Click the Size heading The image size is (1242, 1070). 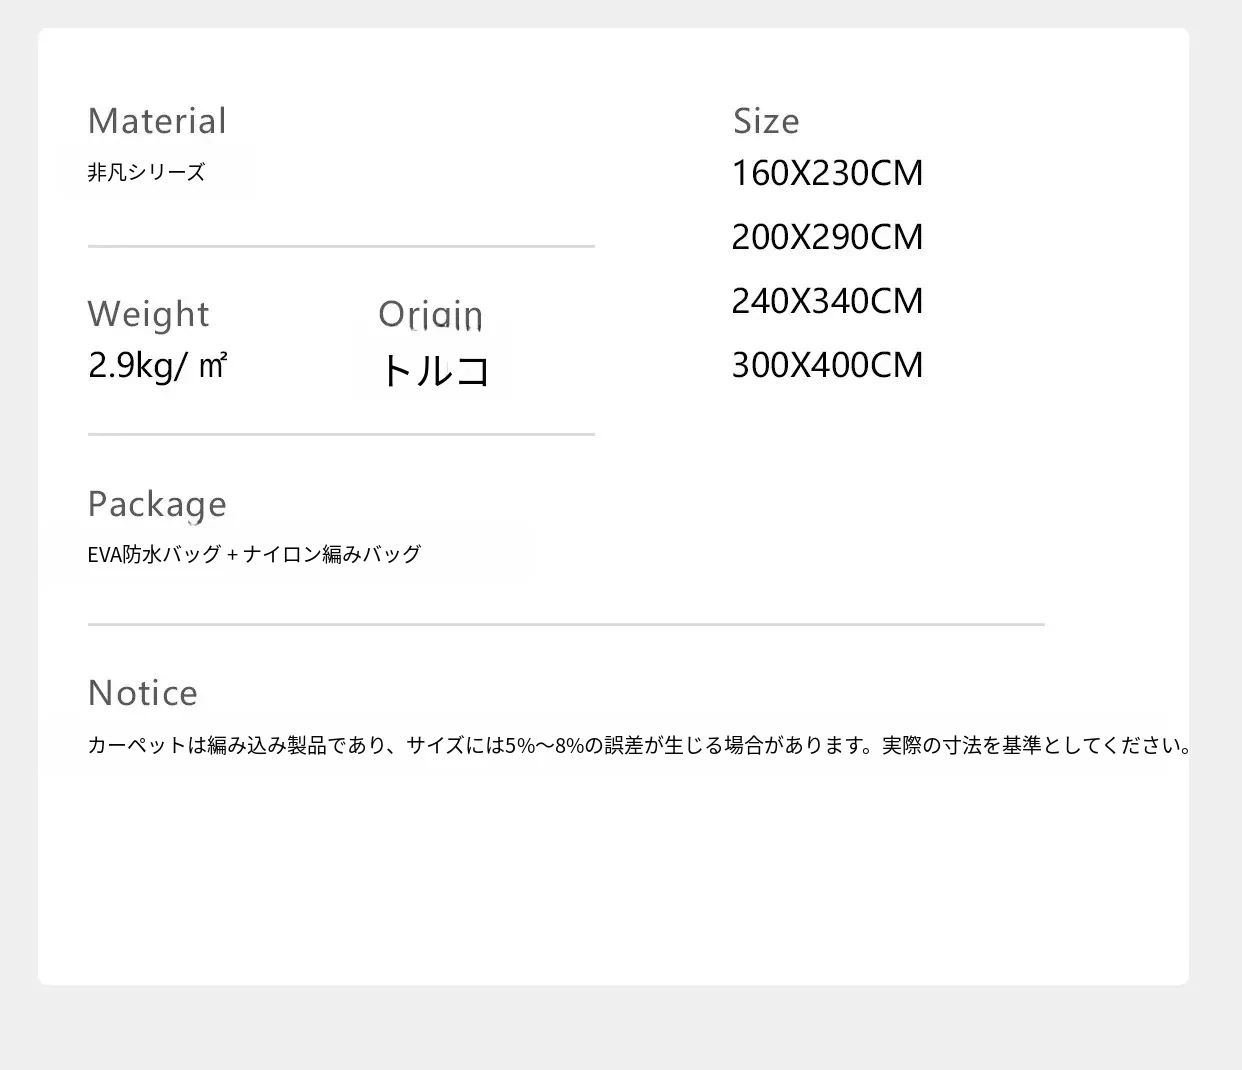[x=766, y=121]
